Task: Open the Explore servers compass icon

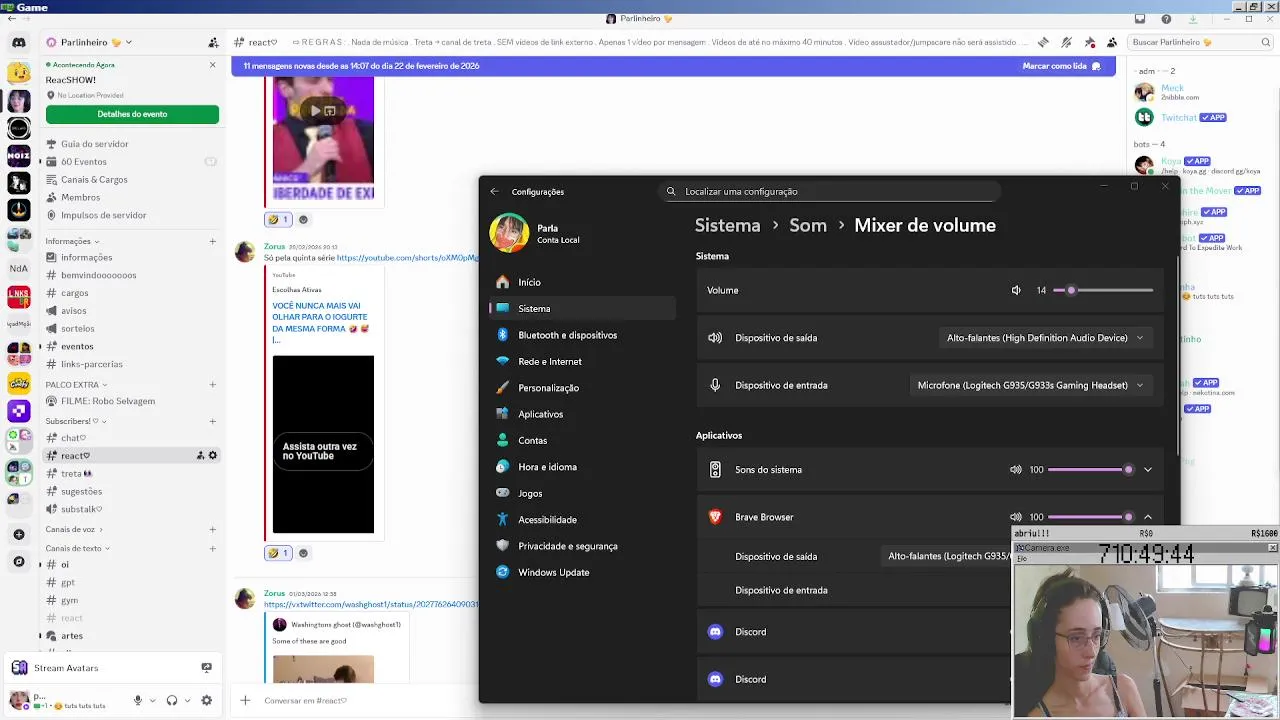Action: [18, 562]
